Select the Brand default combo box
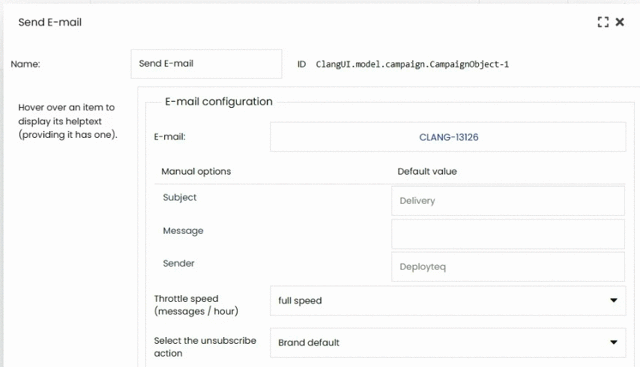The height and width of the screenshot is (367, 640). (x=448, y=343)
